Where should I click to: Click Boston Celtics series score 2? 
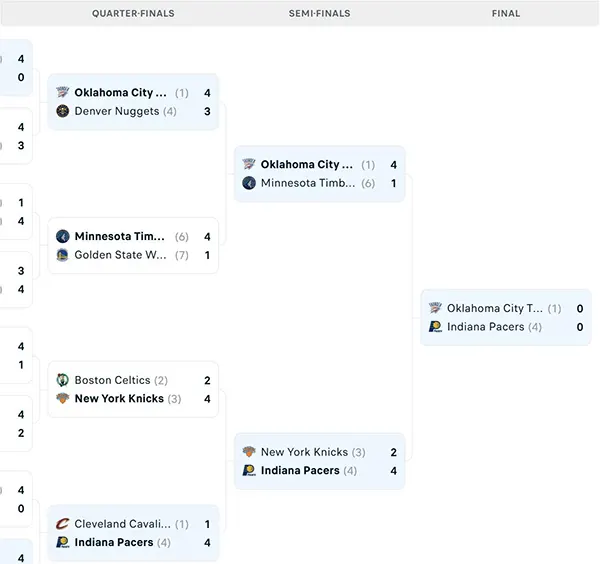[x=207, y=380]
